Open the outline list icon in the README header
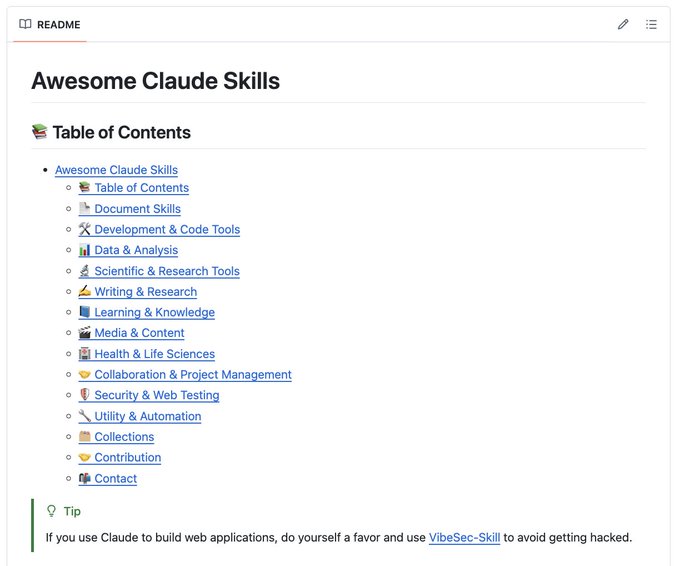This screenshot has height=566, width=680. click(651, 24)
